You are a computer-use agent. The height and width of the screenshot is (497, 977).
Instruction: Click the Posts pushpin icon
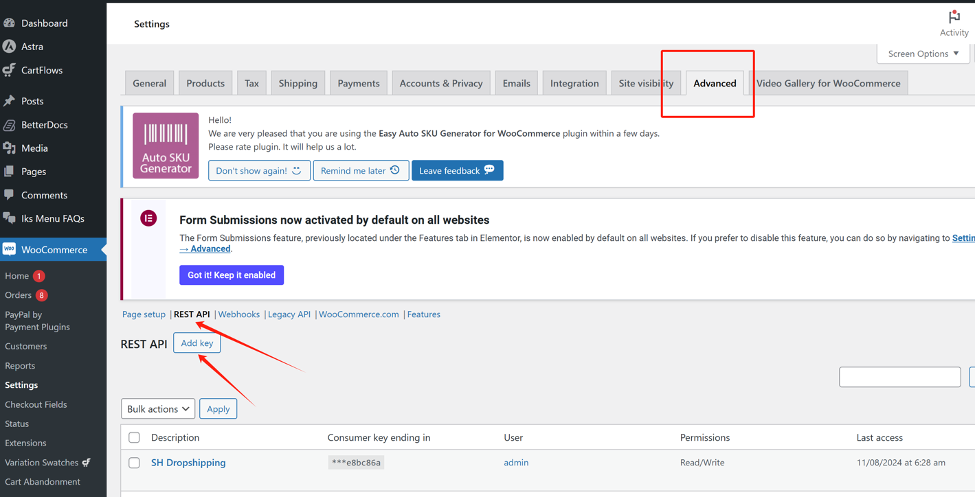[x=9, y=101]
